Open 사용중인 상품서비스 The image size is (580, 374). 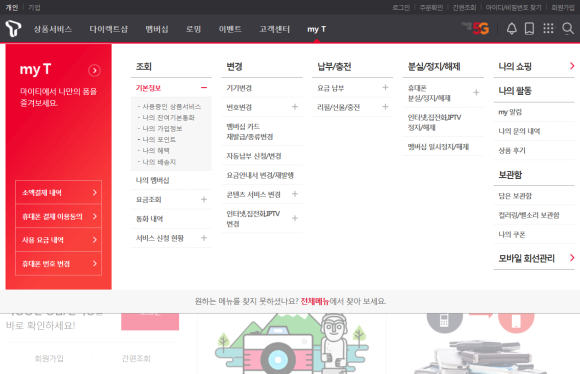click(172, 107)
